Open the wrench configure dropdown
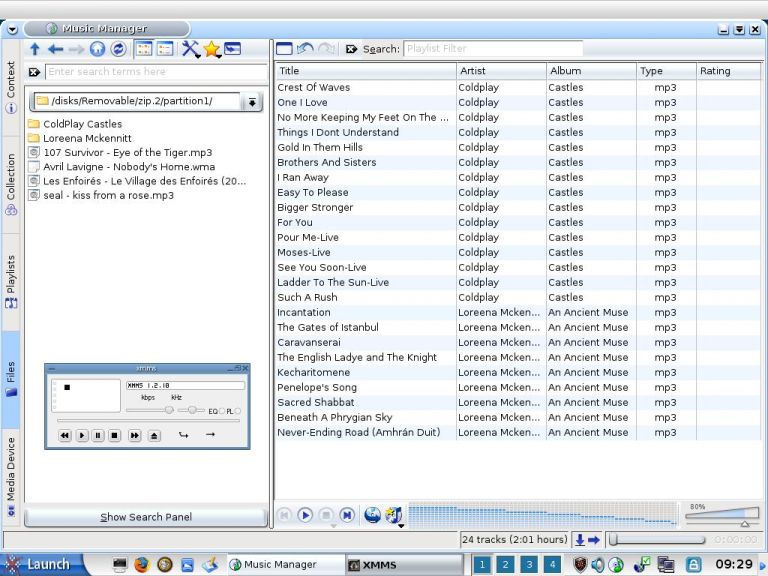 pos(191,49)
